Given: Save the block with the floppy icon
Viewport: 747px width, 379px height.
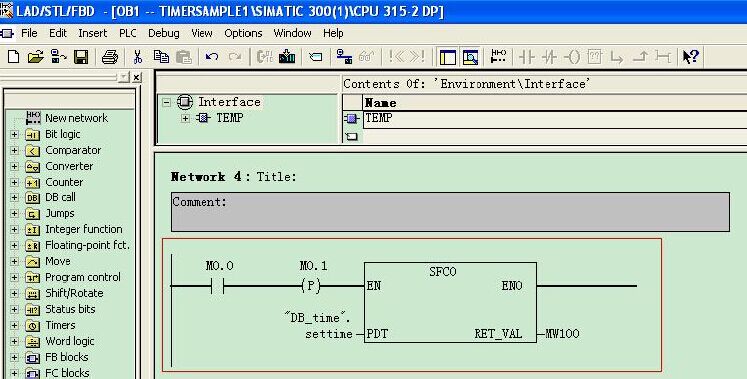Looking at the screenshot, I should 81,57.
